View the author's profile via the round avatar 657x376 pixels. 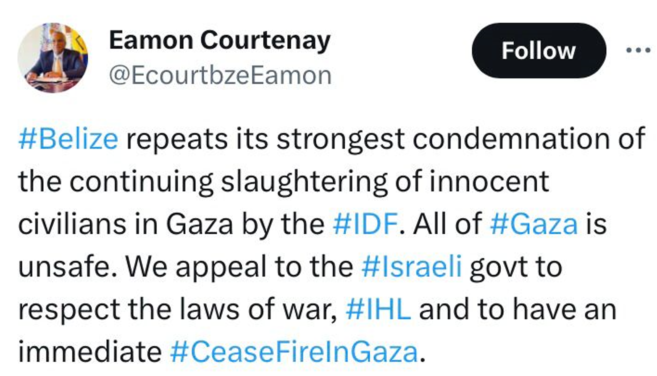pos(53,57)
